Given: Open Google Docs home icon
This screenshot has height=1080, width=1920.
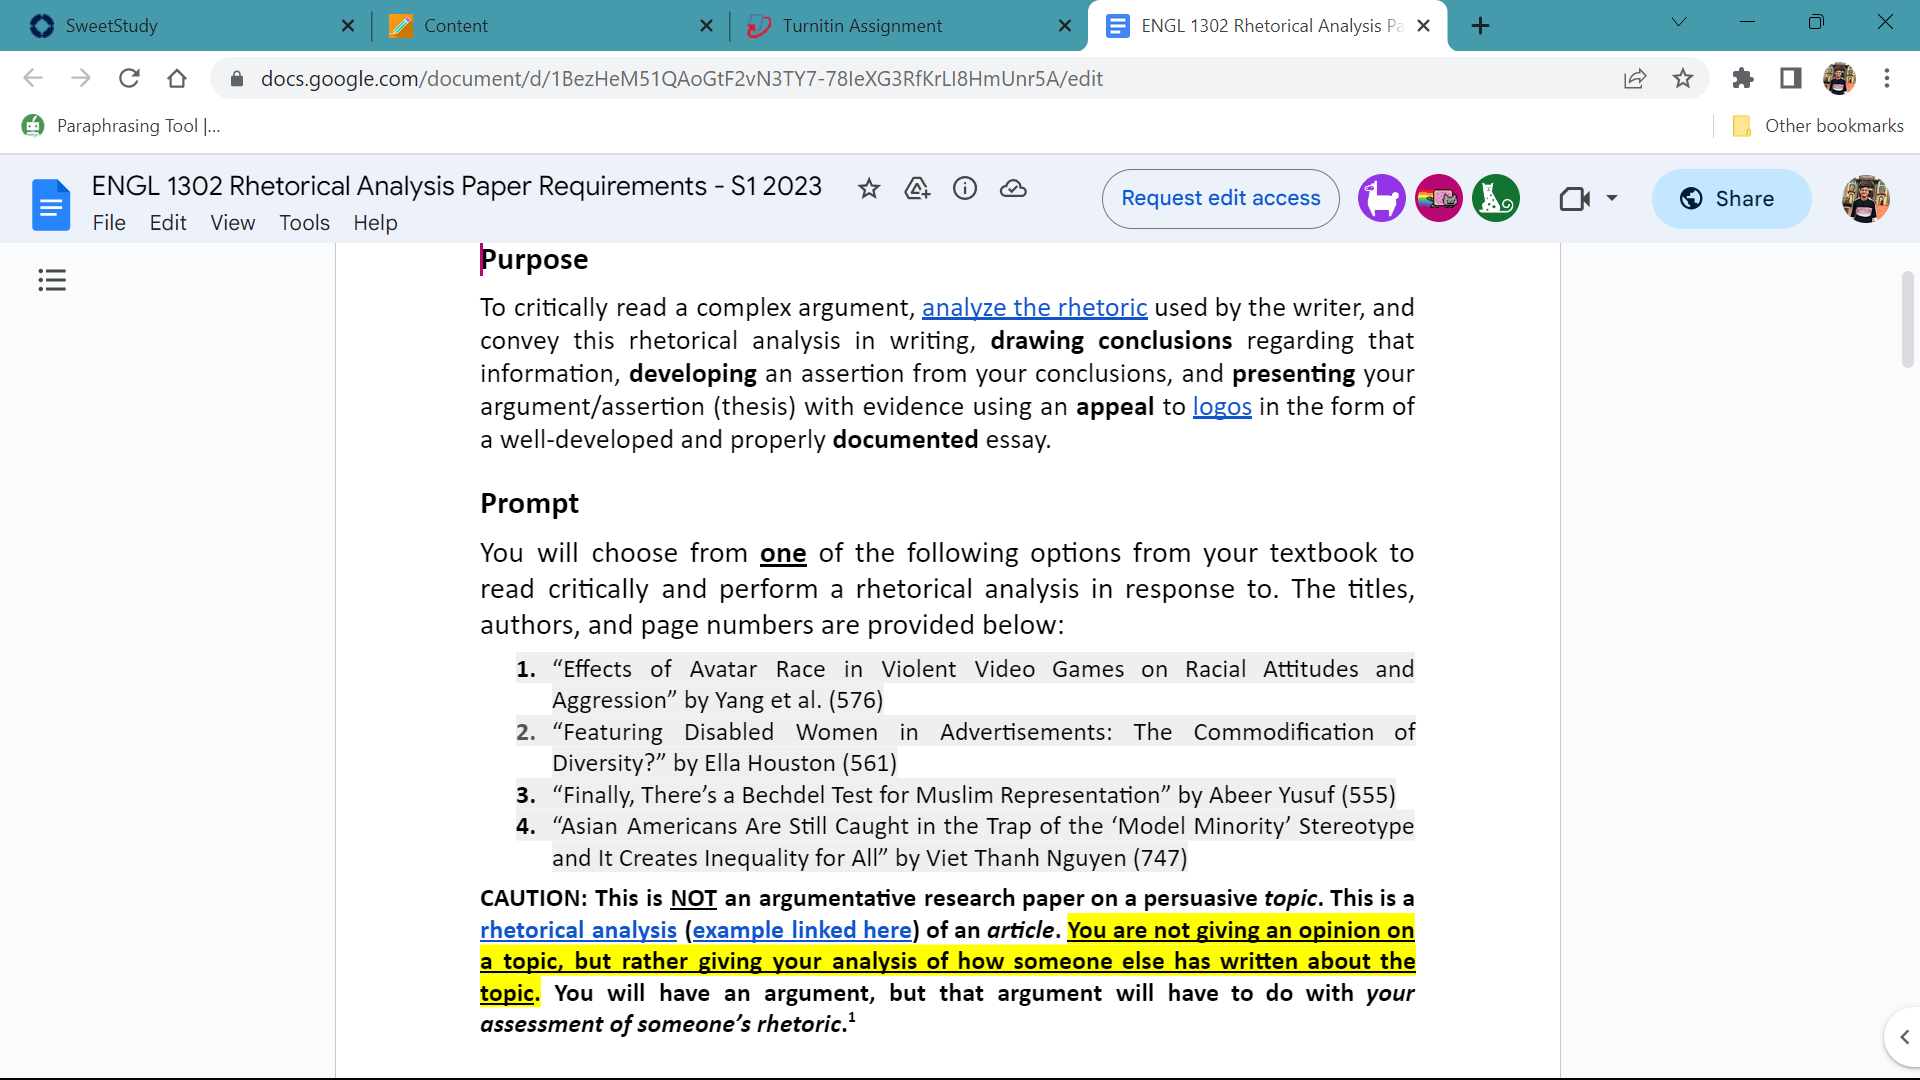Looking at the screenshot, I should point(51,205).
